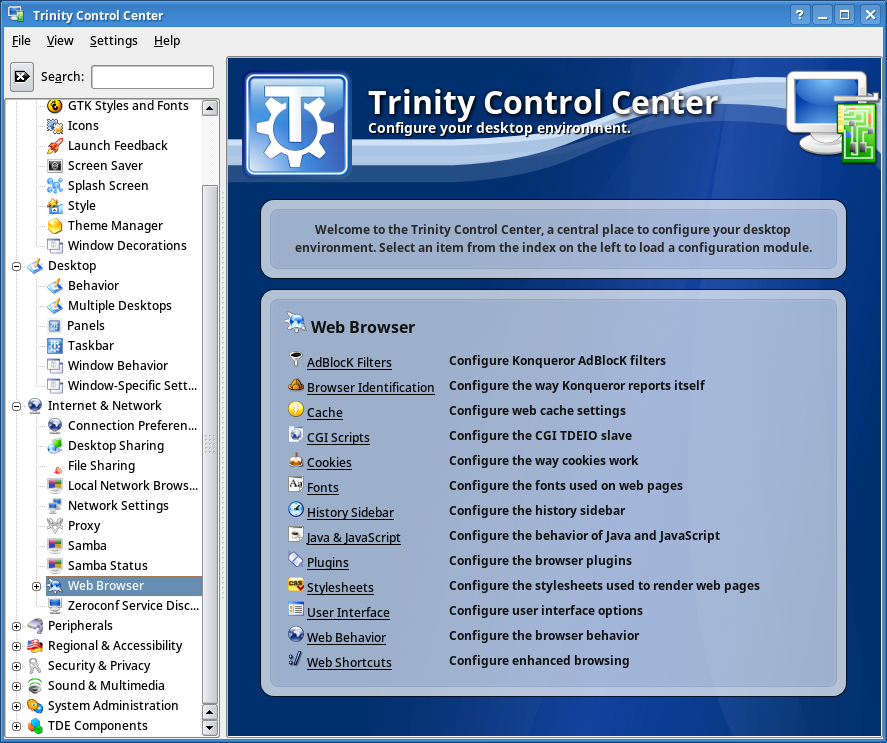
Task: Collapse the Internet & Network category
Action: click(x=16, y=406)
